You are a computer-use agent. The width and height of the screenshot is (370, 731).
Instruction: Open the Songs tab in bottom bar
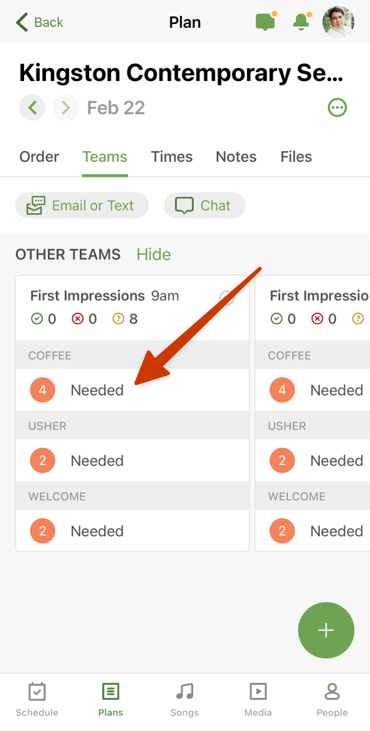pos(185,699)
